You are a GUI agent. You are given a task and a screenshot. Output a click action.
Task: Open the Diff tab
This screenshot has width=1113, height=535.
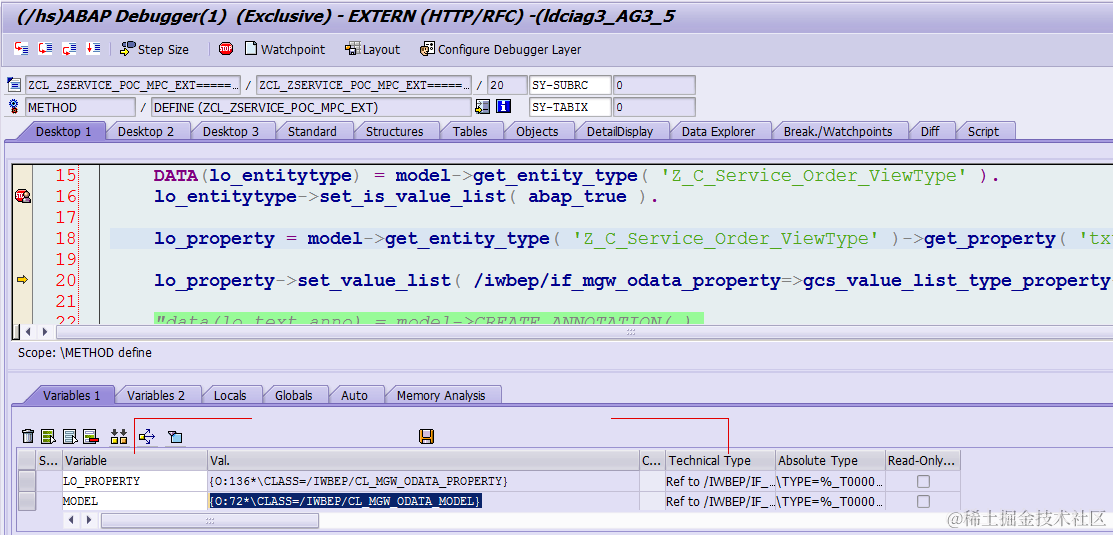click(930, 131)
